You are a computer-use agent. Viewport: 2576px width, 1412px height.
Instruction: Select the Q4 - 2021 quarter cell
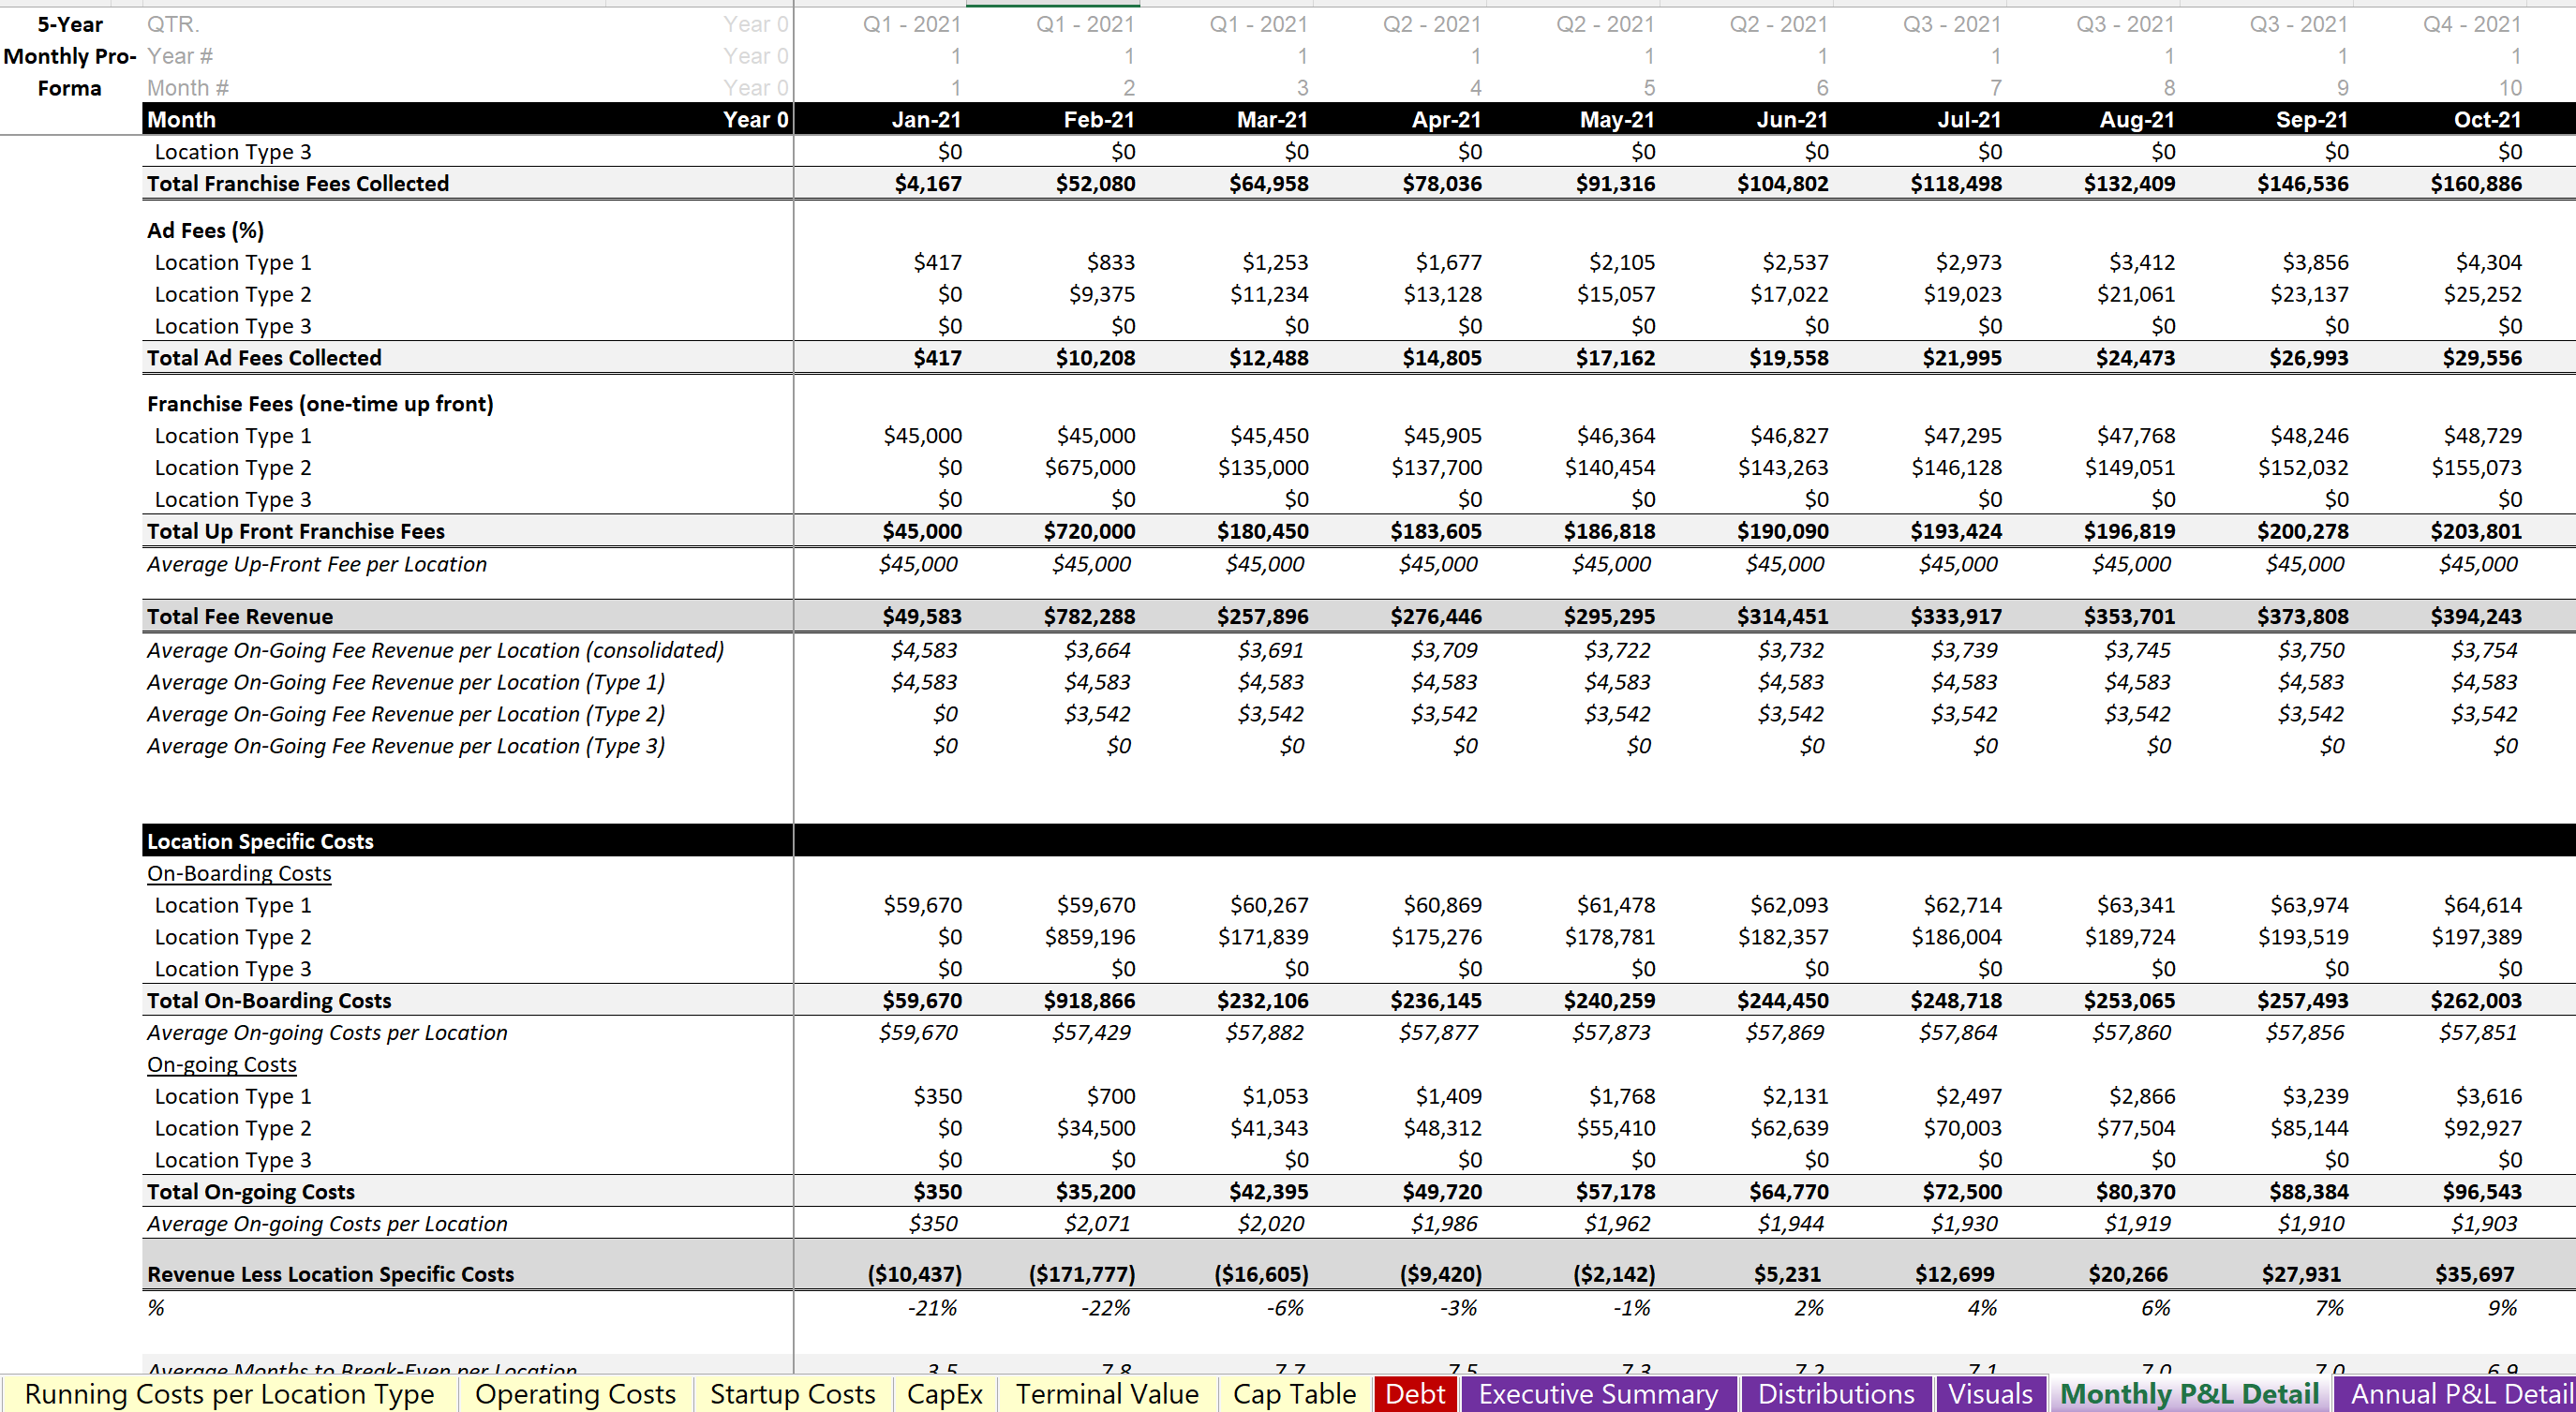pyautogui.click(x=2471, y=24)
